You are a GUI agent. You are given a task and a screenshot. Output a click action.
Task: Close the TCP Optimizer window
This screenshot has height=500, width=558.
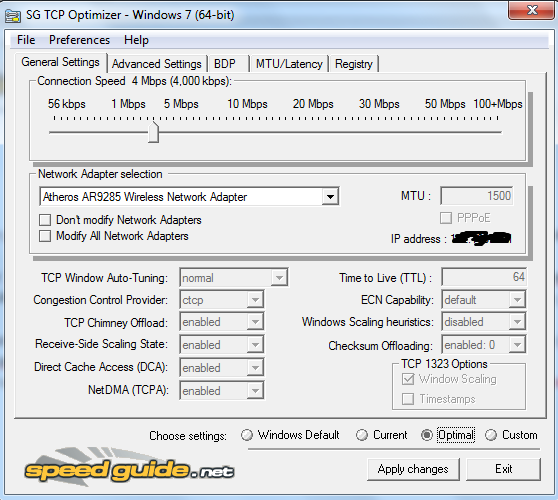(532, 10)
